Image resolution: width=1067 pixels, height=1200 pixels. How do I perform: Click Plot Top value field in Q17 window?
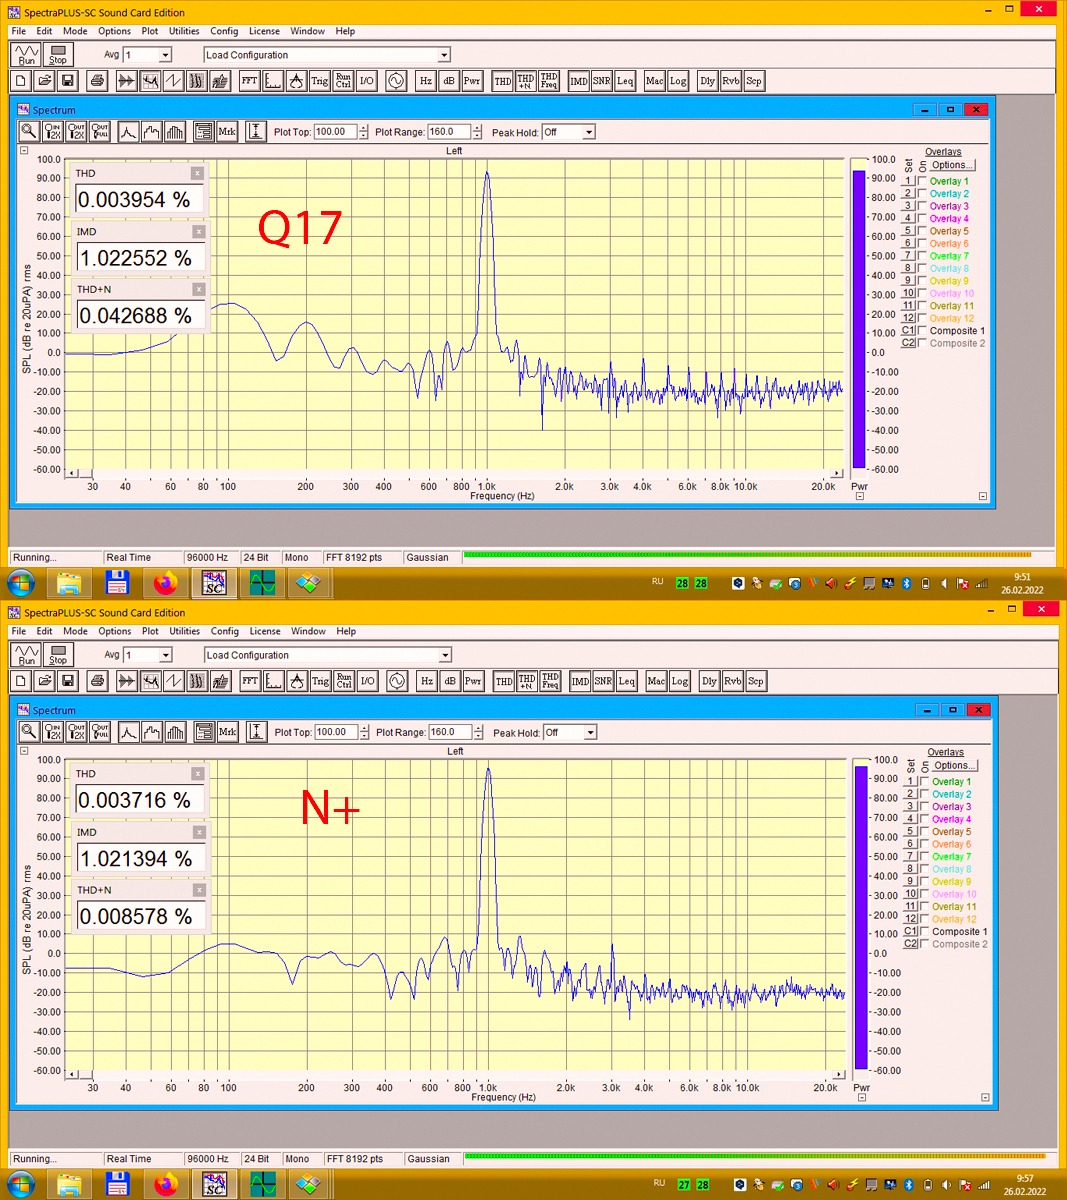[335, 132]
